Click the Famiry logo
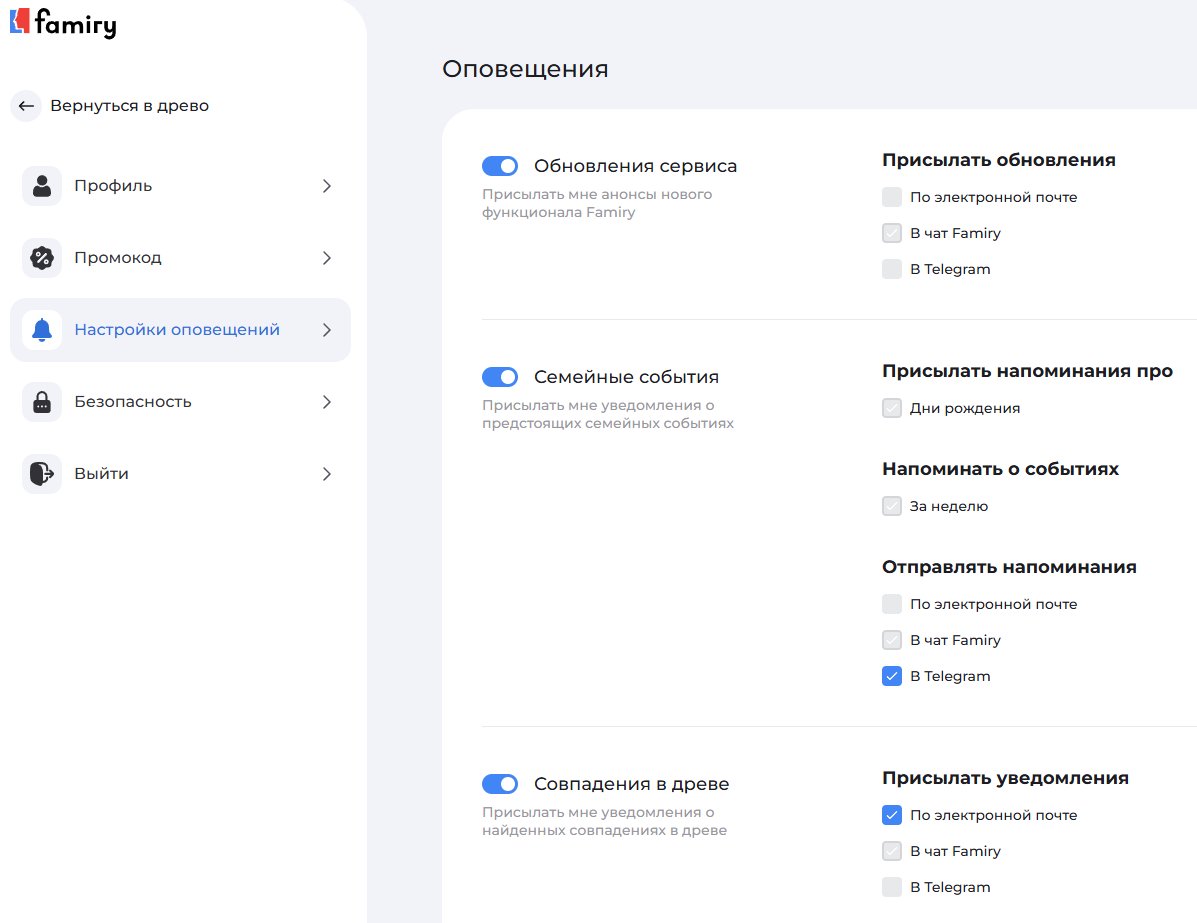 click(x=62, y=22)
